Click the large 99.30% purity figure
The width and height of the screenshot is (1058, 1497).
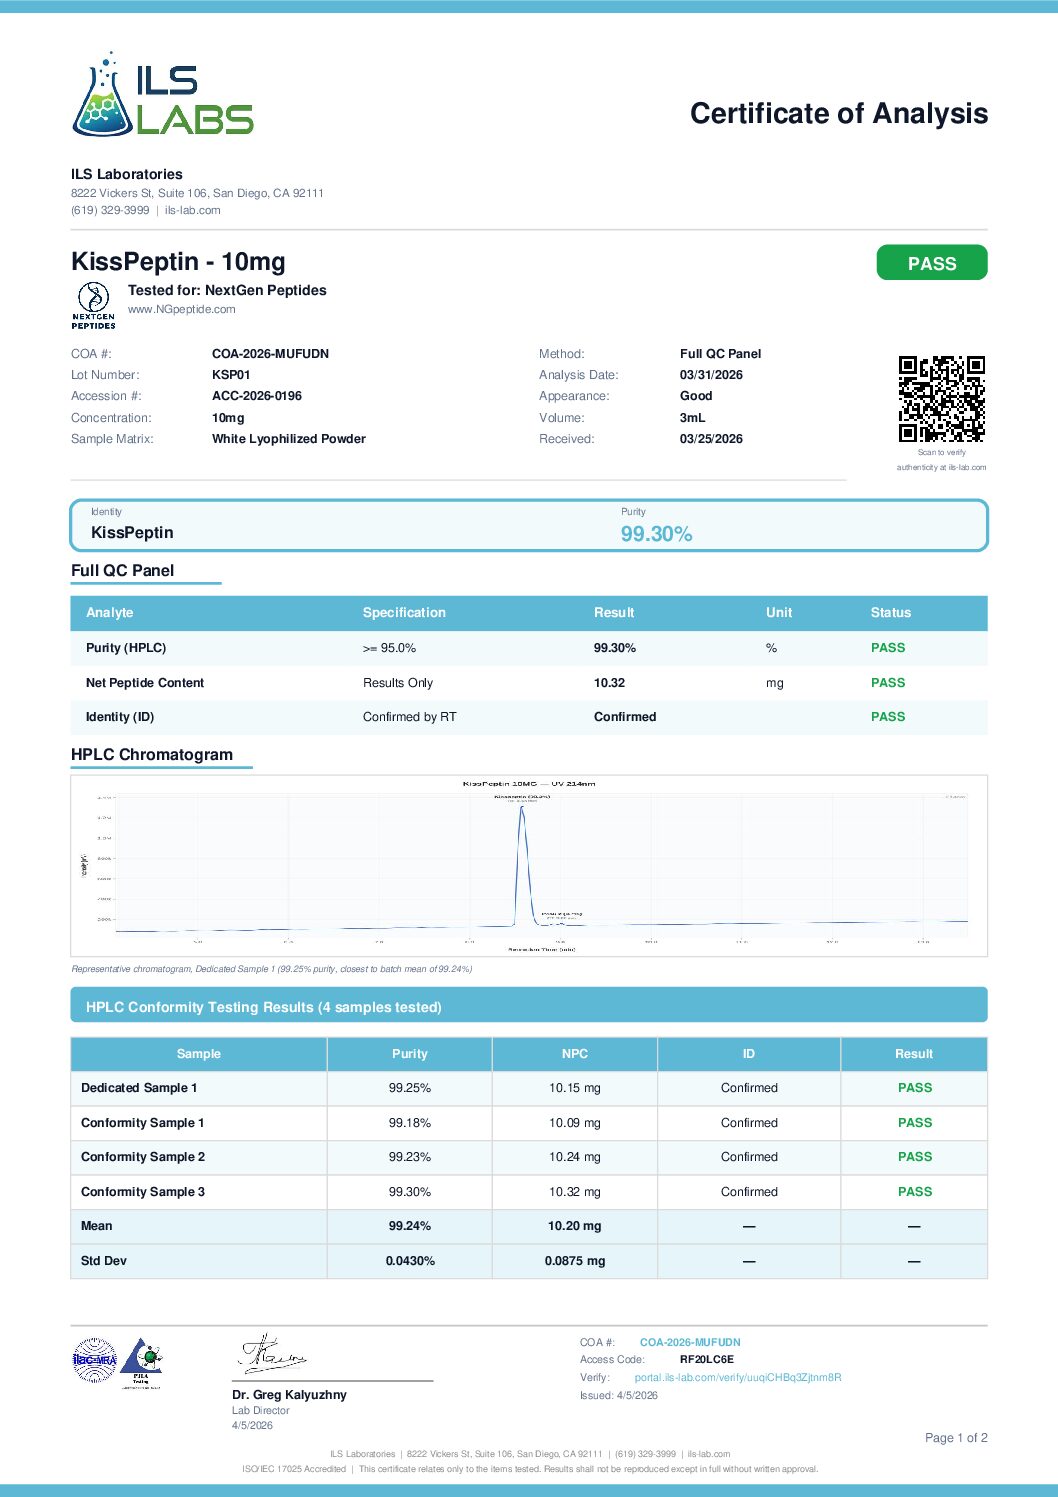(x=656, y=534)
